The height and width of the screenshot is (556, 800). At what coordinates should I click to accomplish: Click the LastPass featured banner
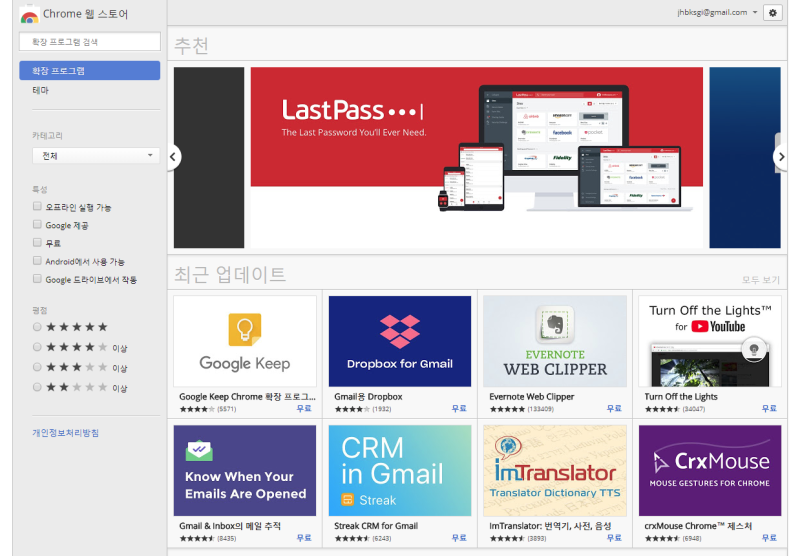pyautogui.click(x=477, y=157)
